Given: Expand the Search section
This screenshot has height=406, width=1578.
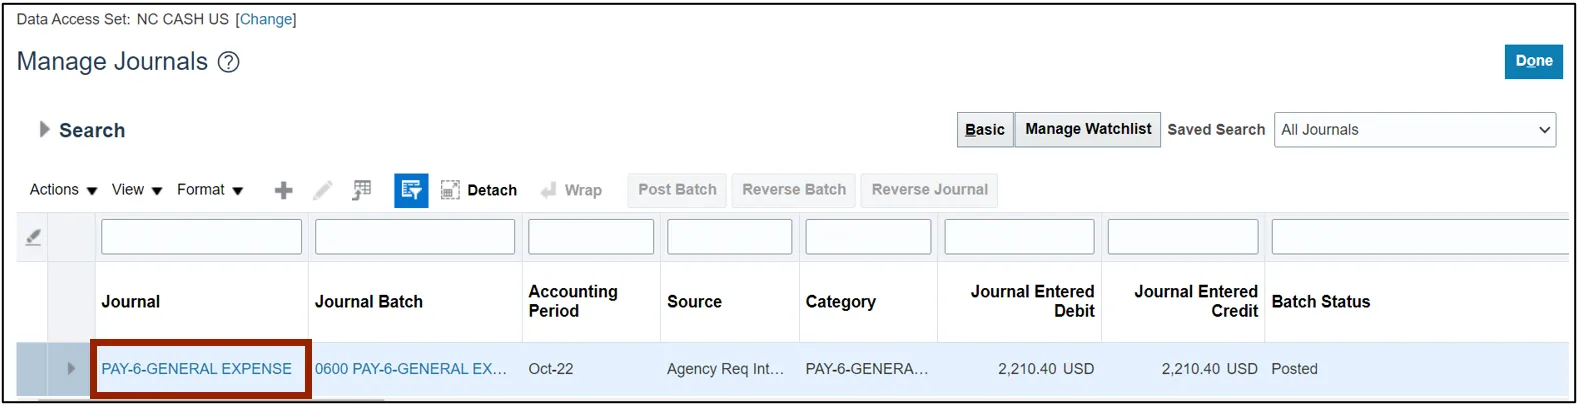Looking at the screenshot, I should [x=44, y=130].
